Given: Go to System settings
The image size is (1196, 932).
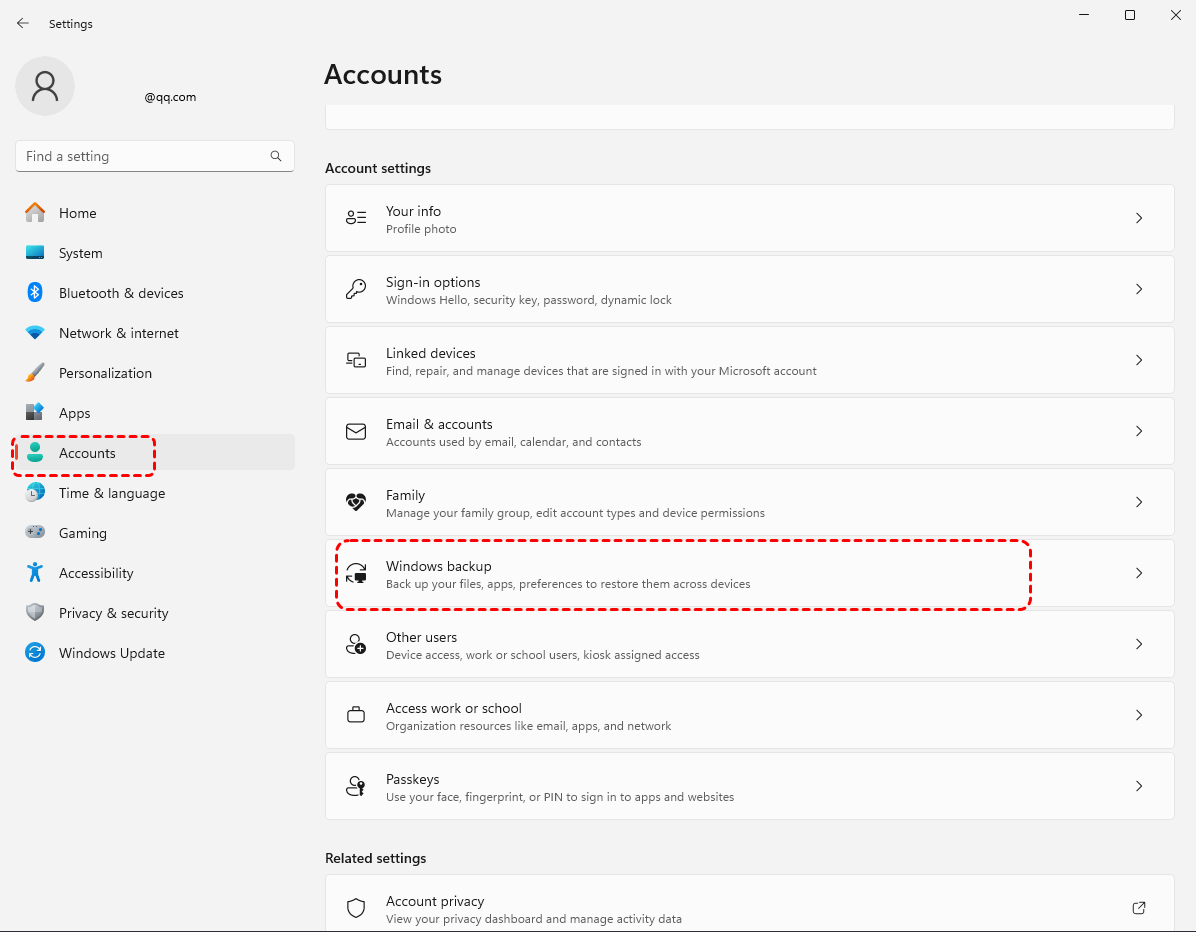Looking at the screenshot, I should pos(155,252).
